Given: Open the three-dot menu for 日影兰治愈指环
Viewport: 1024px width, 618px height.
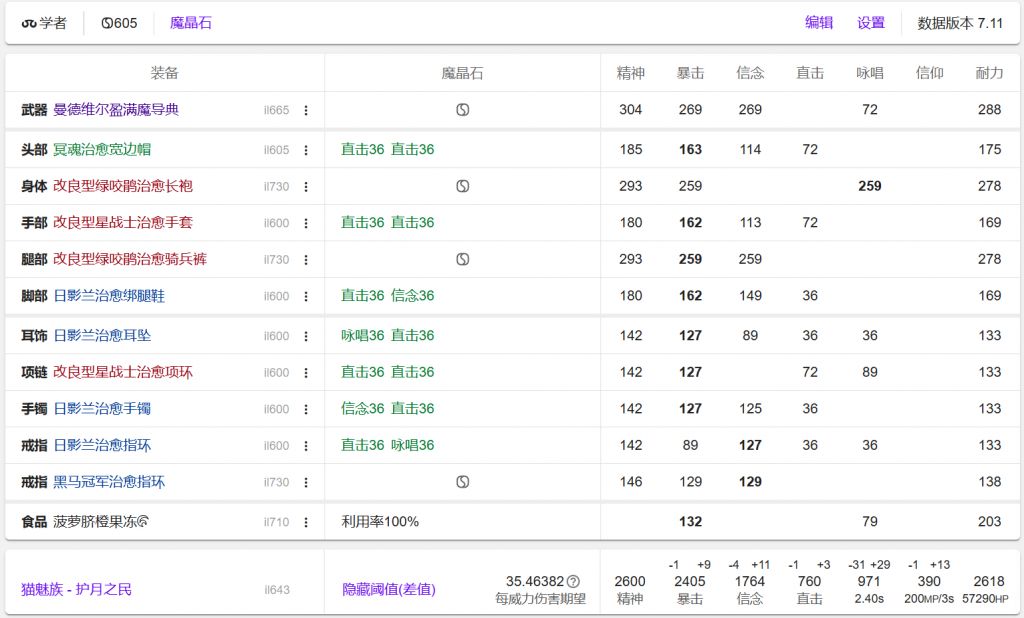Looking at the screenshot, I should tap(307, 445).
